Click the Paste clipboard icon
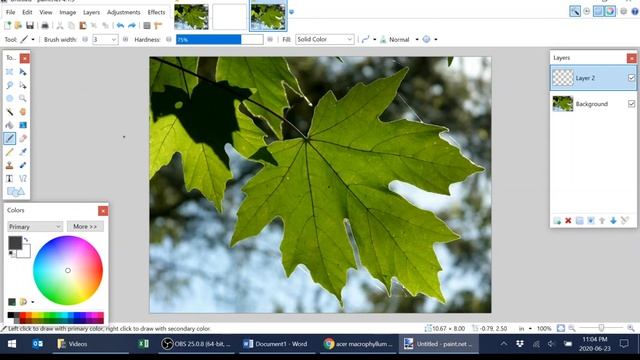Image resolution: width=640 pixels, height=360 pixels. 83,26
